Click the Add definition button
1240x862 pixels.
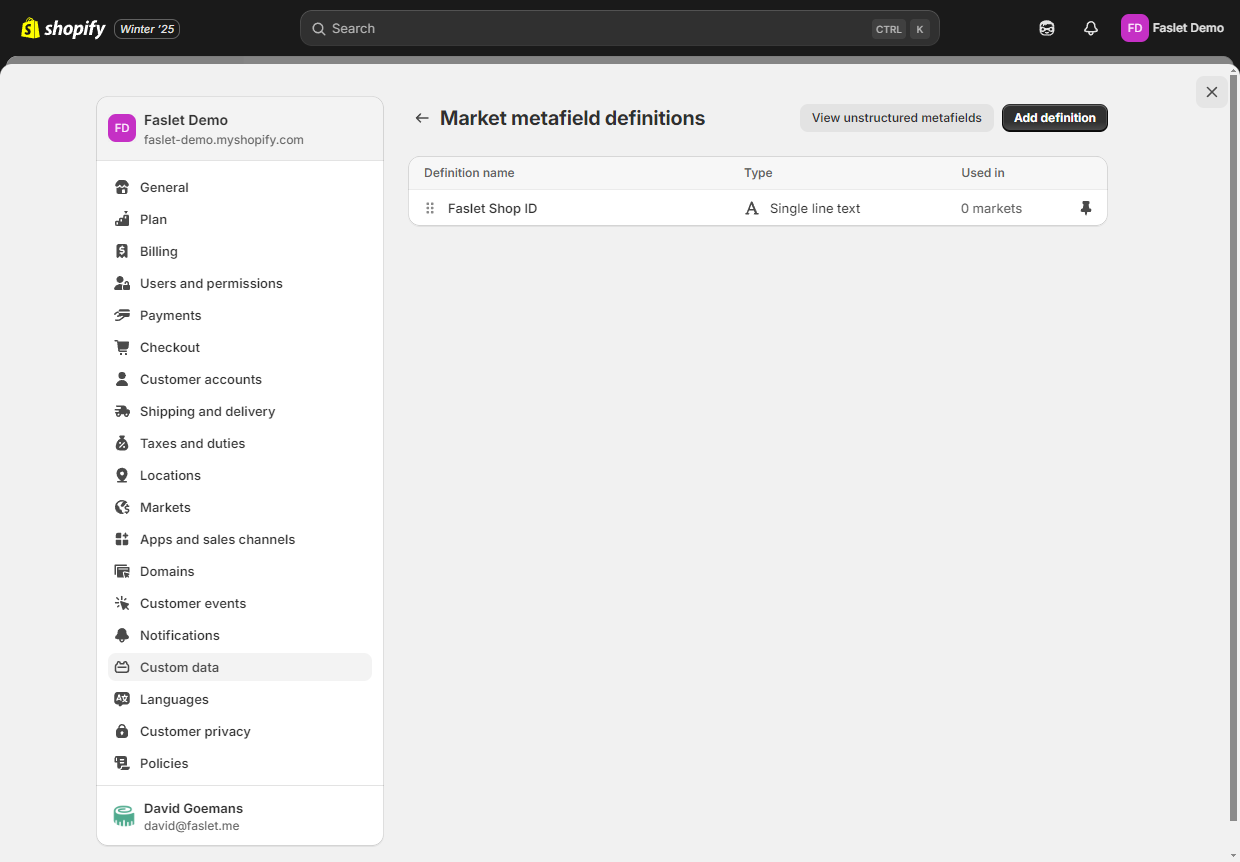point(1055,118)
